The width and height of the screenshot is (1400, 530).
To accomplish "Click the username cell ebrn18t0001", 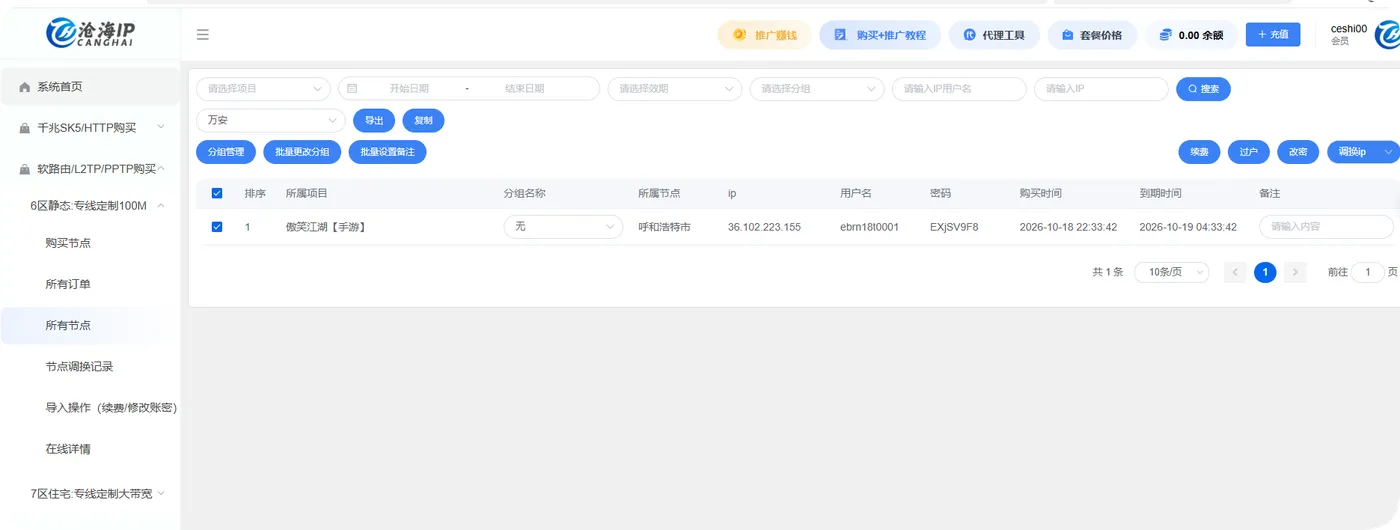I will click(869, 227).
